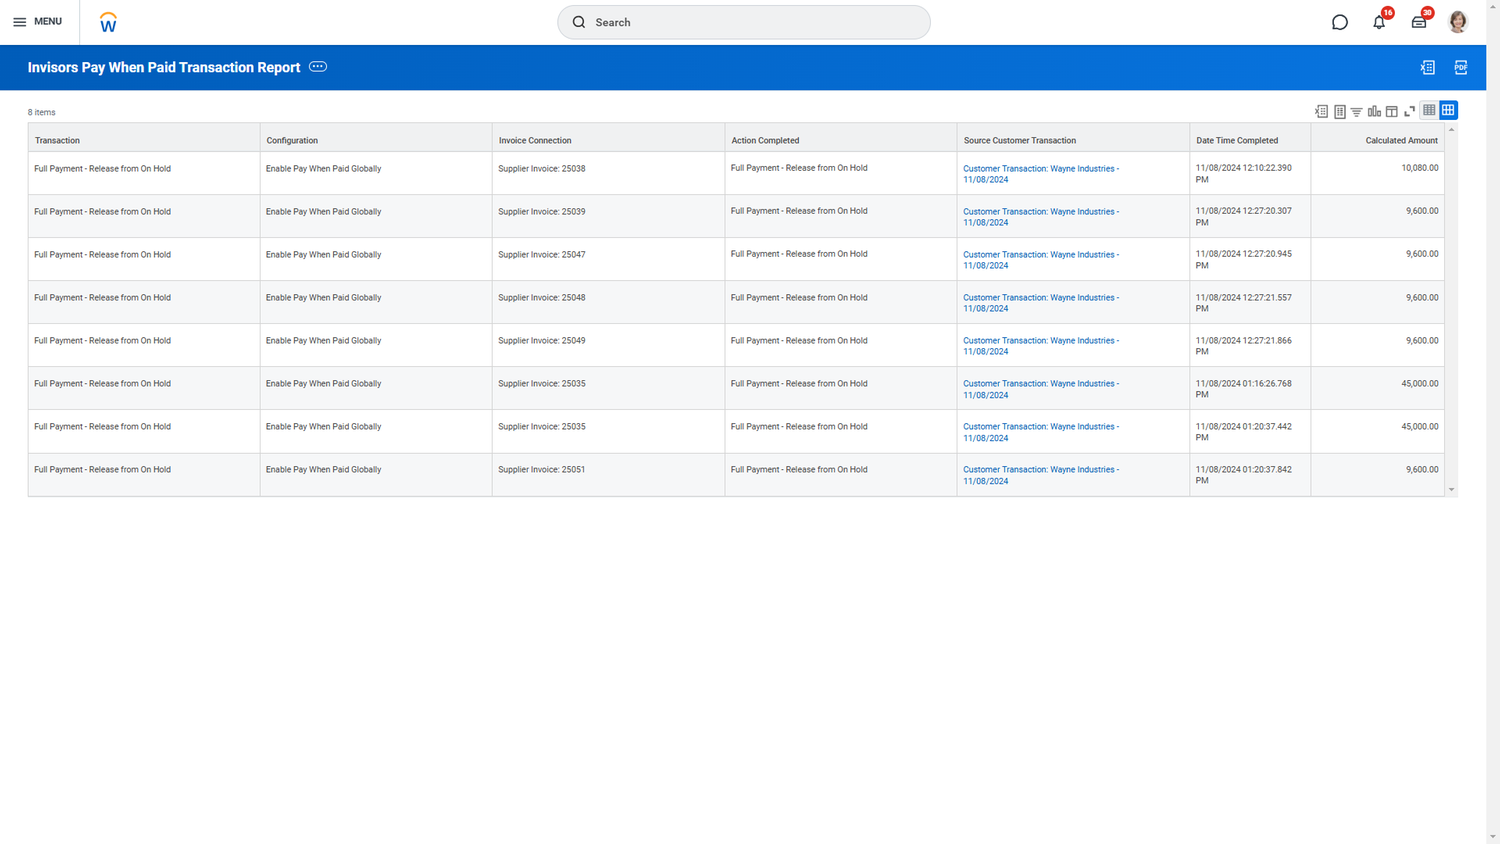Open the MENU sidebar
This screenshot has width=1500, height=844.
pos(37,21)
